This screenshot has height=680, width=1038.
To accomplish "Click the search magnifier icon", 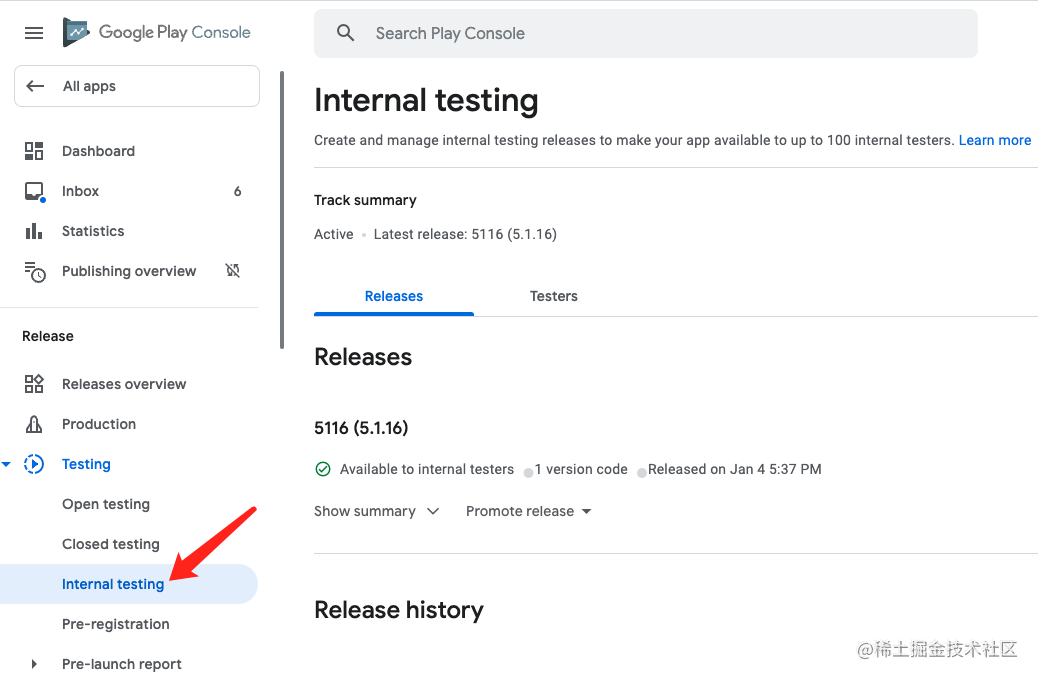I will [346, 33].
